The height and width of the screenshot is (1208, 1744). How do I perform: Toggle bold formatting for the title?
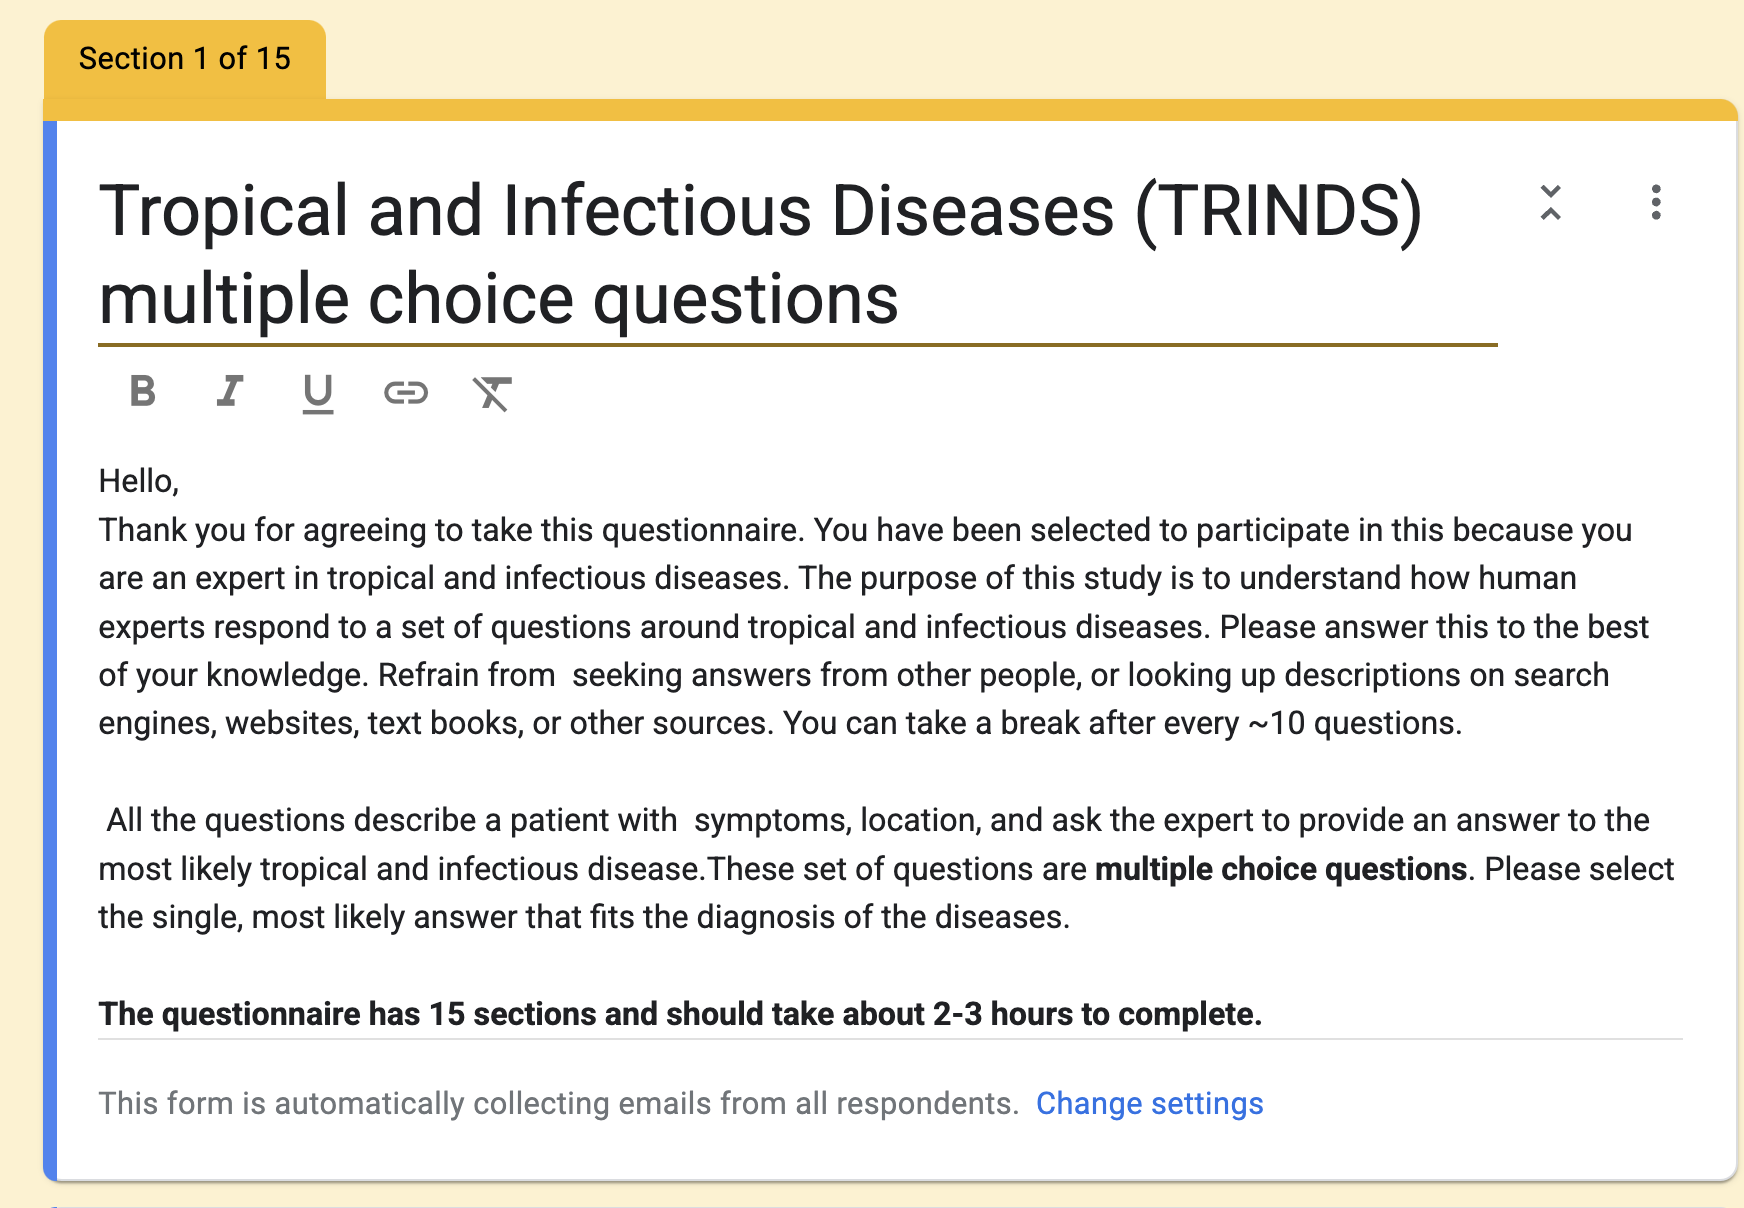coord(143,391)
